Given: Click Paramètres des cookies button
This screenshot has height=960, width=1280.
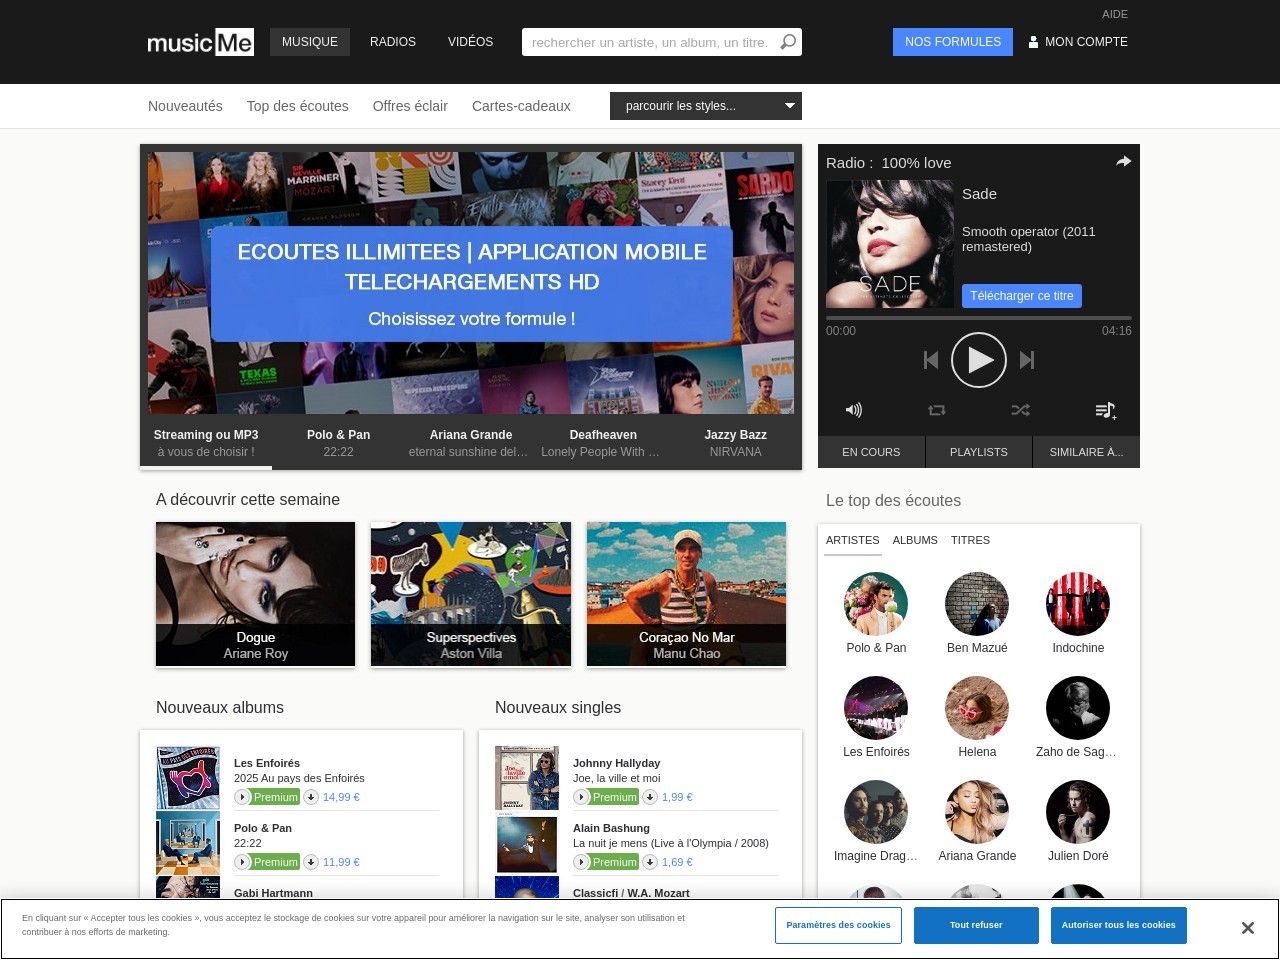Looking at the screenshot, I should [838, 925].
